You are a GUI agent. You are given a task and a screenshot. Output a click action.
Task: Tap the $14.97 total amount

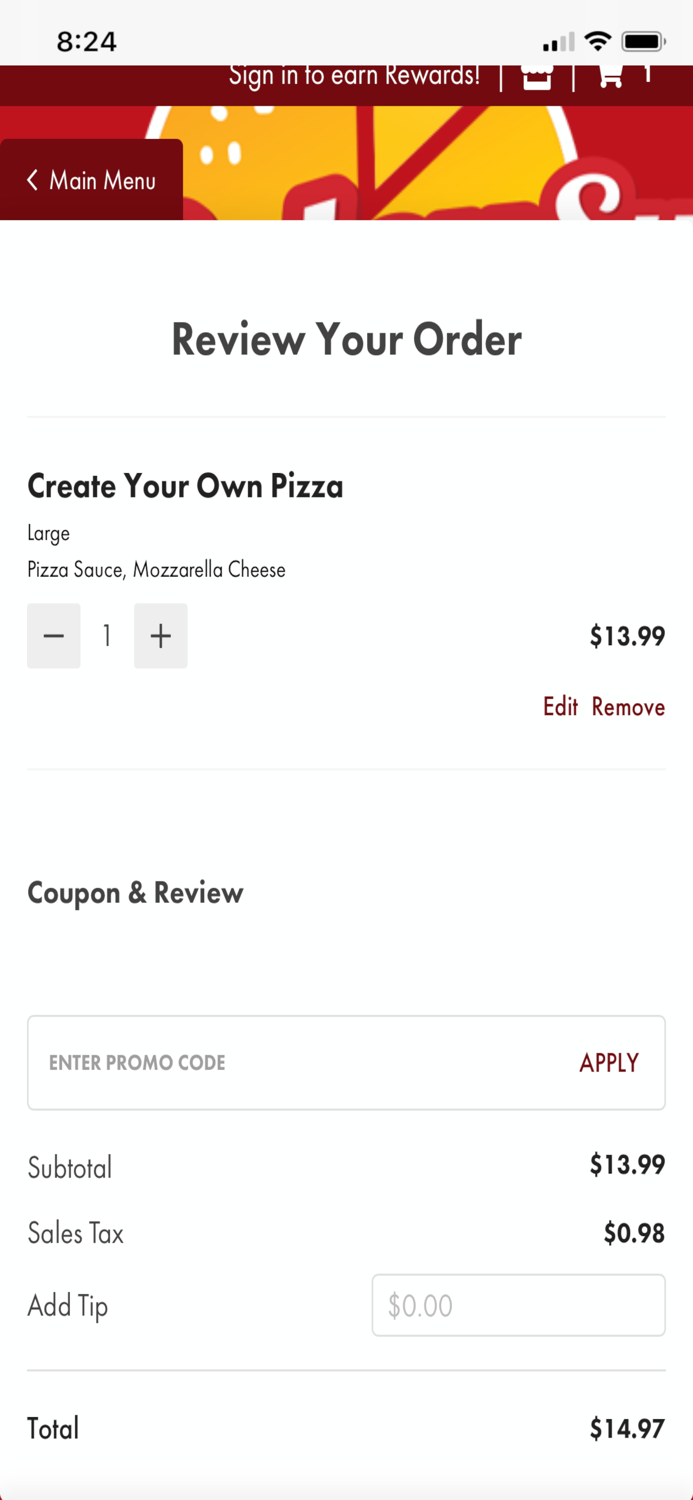coord(626,1429)
